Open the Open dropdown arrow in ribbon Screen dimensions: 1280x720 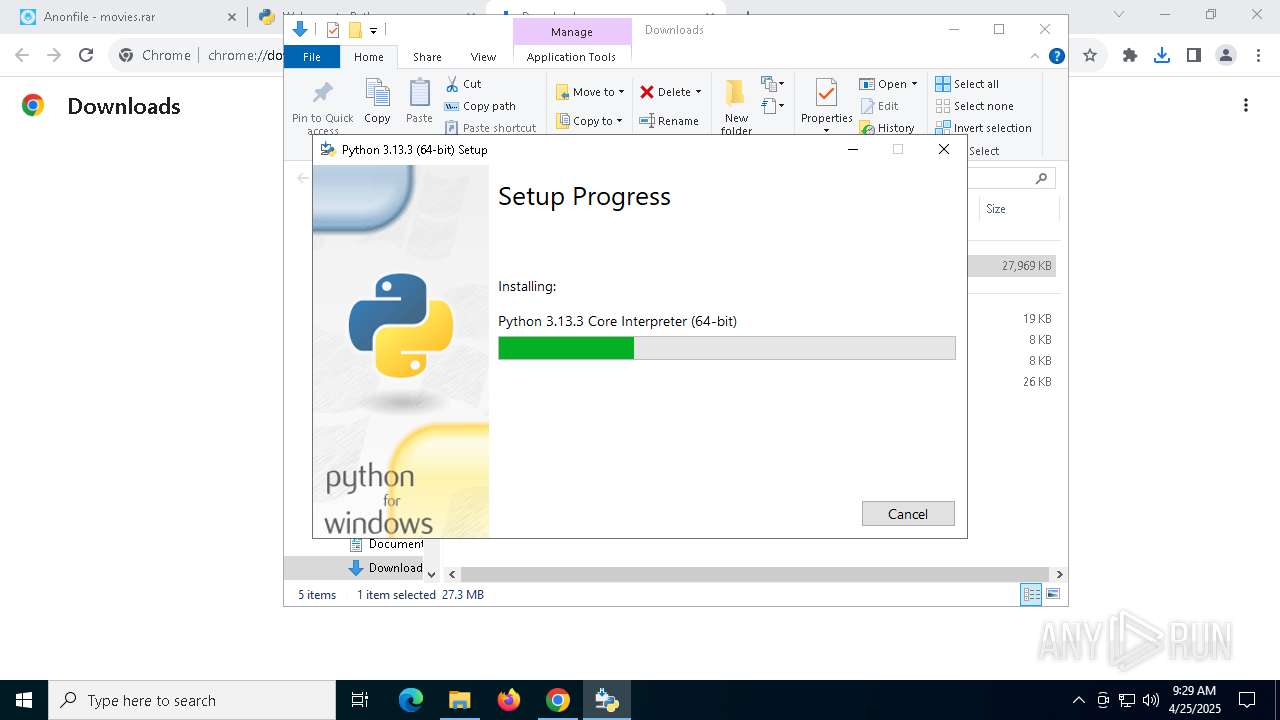click(x=914, y=84)
